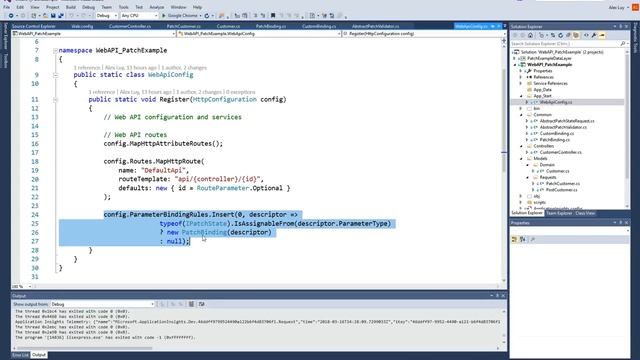
Task: Click the '1 reference' CodeLens link above WebApiConfig
Action: click(87, 67)
